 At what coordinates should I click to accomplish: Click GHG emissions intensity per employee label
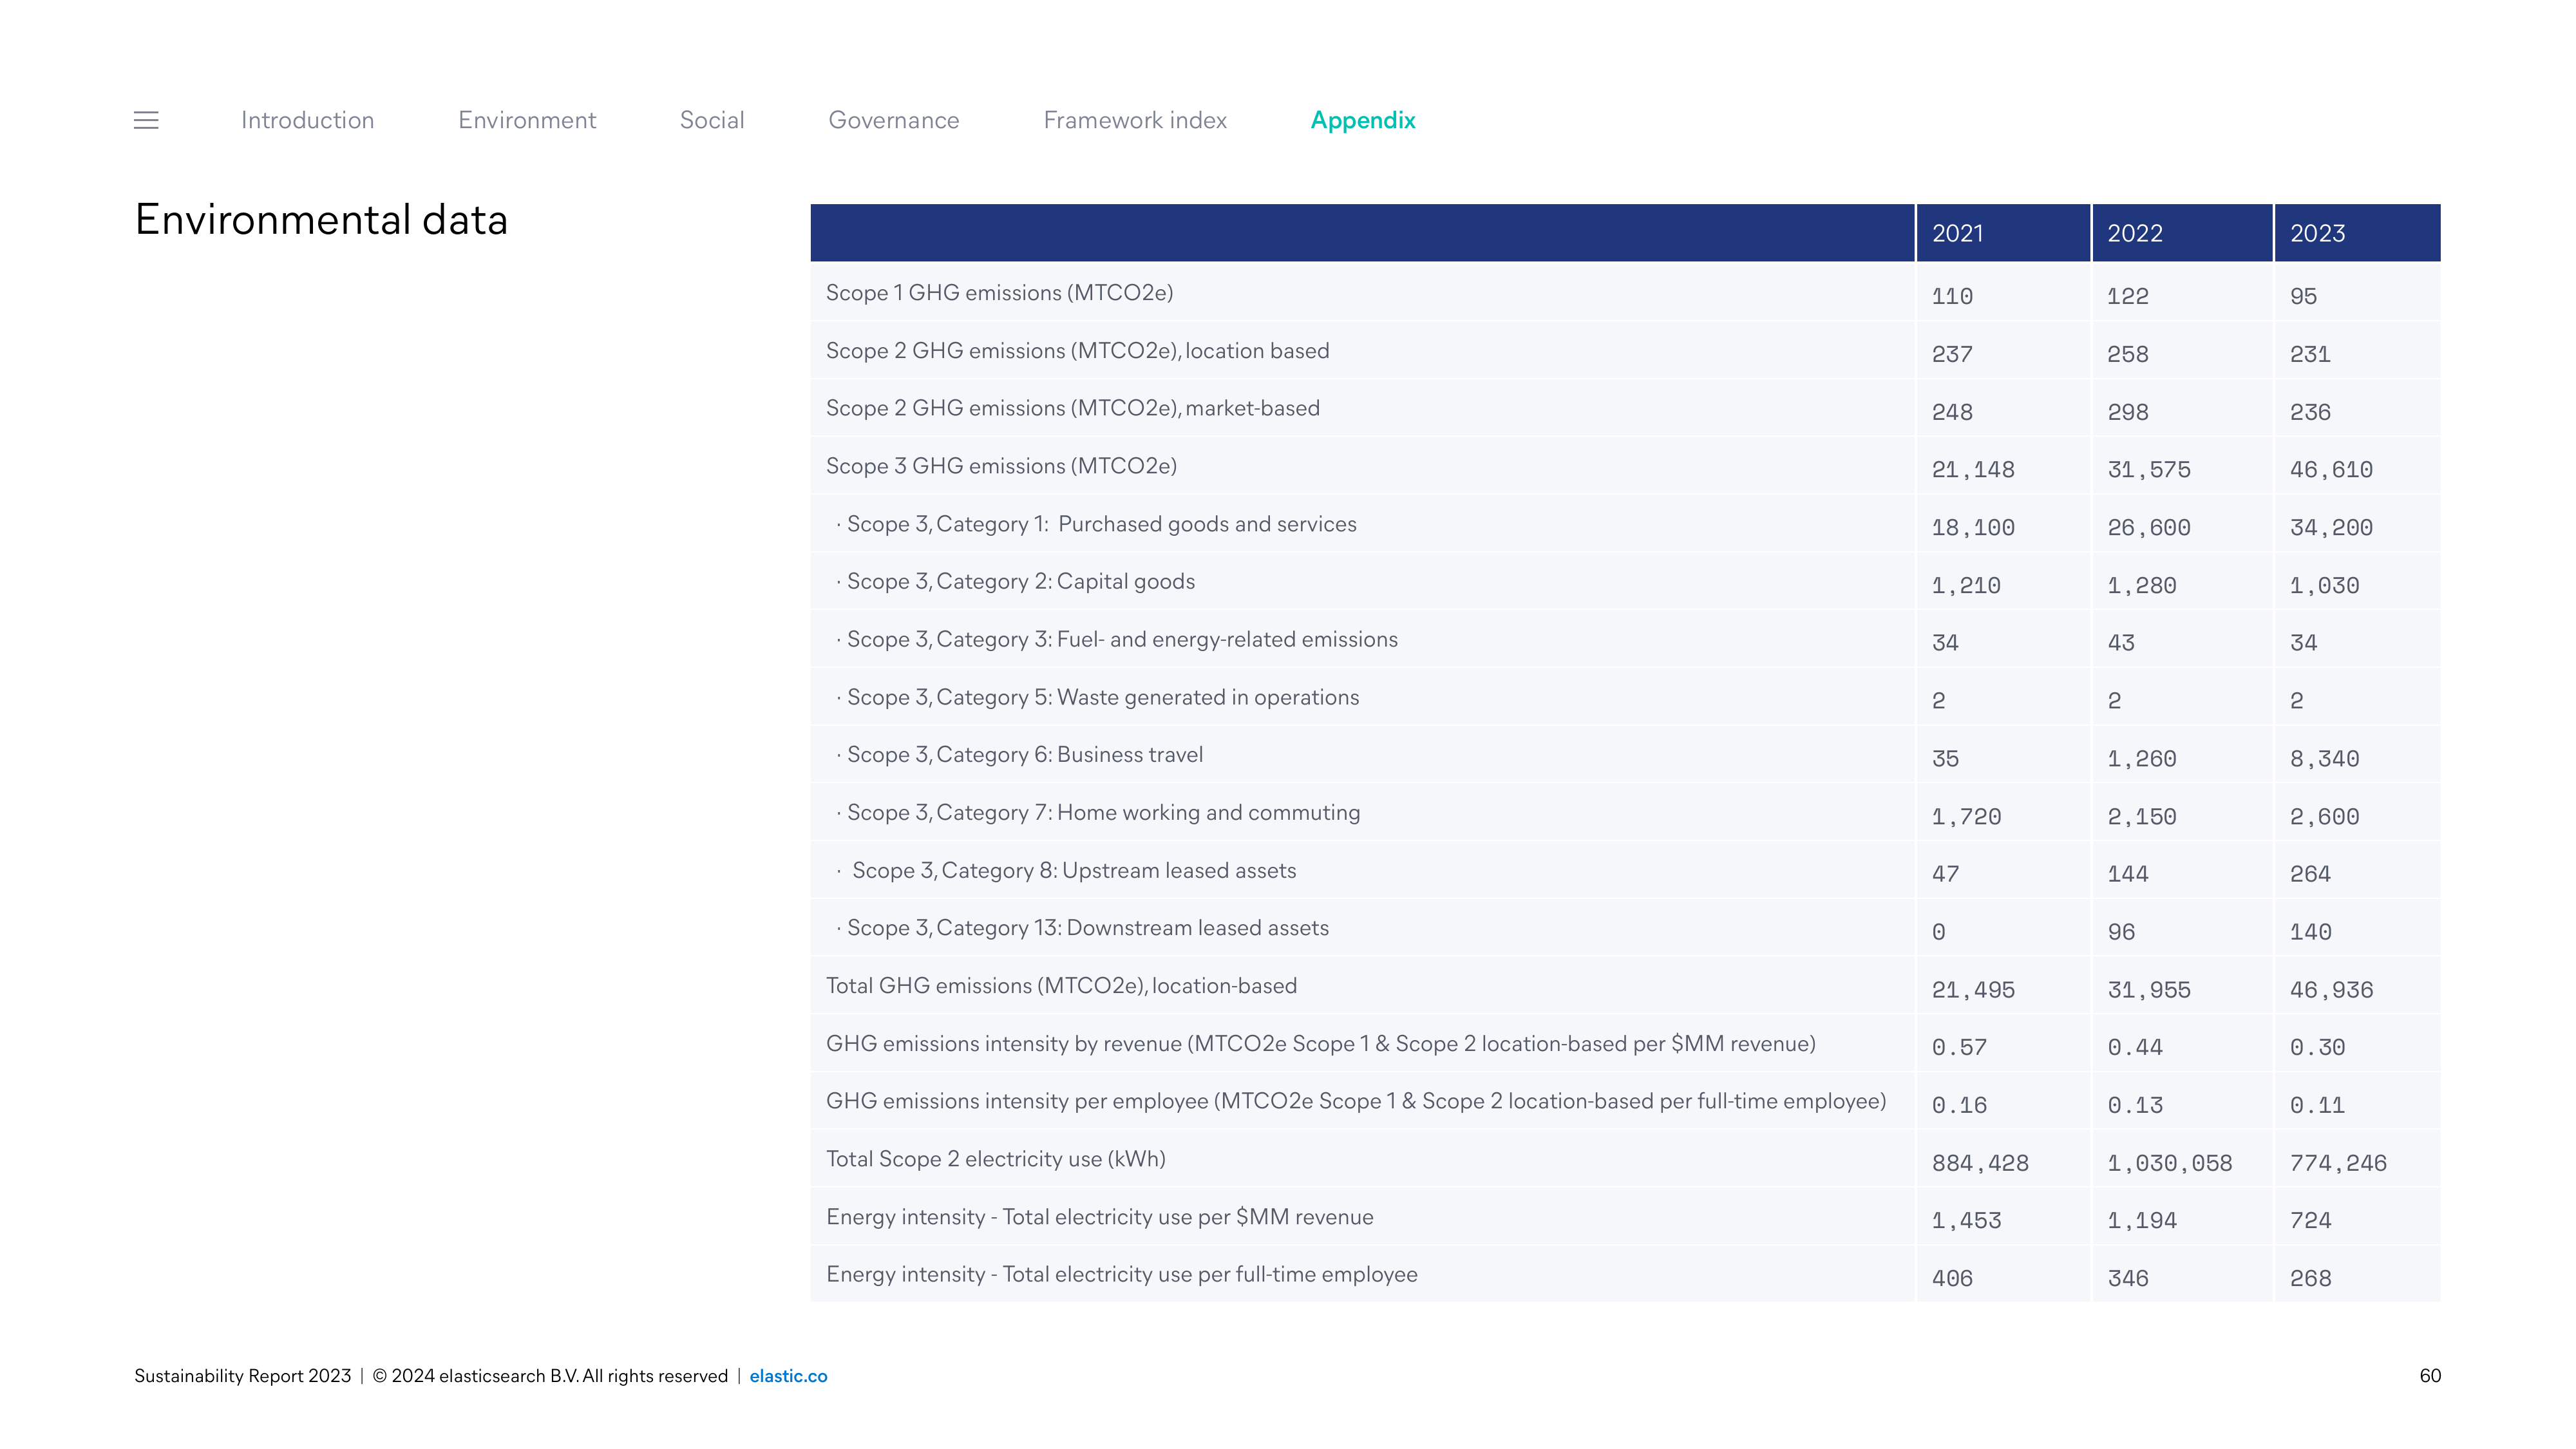click(x=1356, y=1101)
